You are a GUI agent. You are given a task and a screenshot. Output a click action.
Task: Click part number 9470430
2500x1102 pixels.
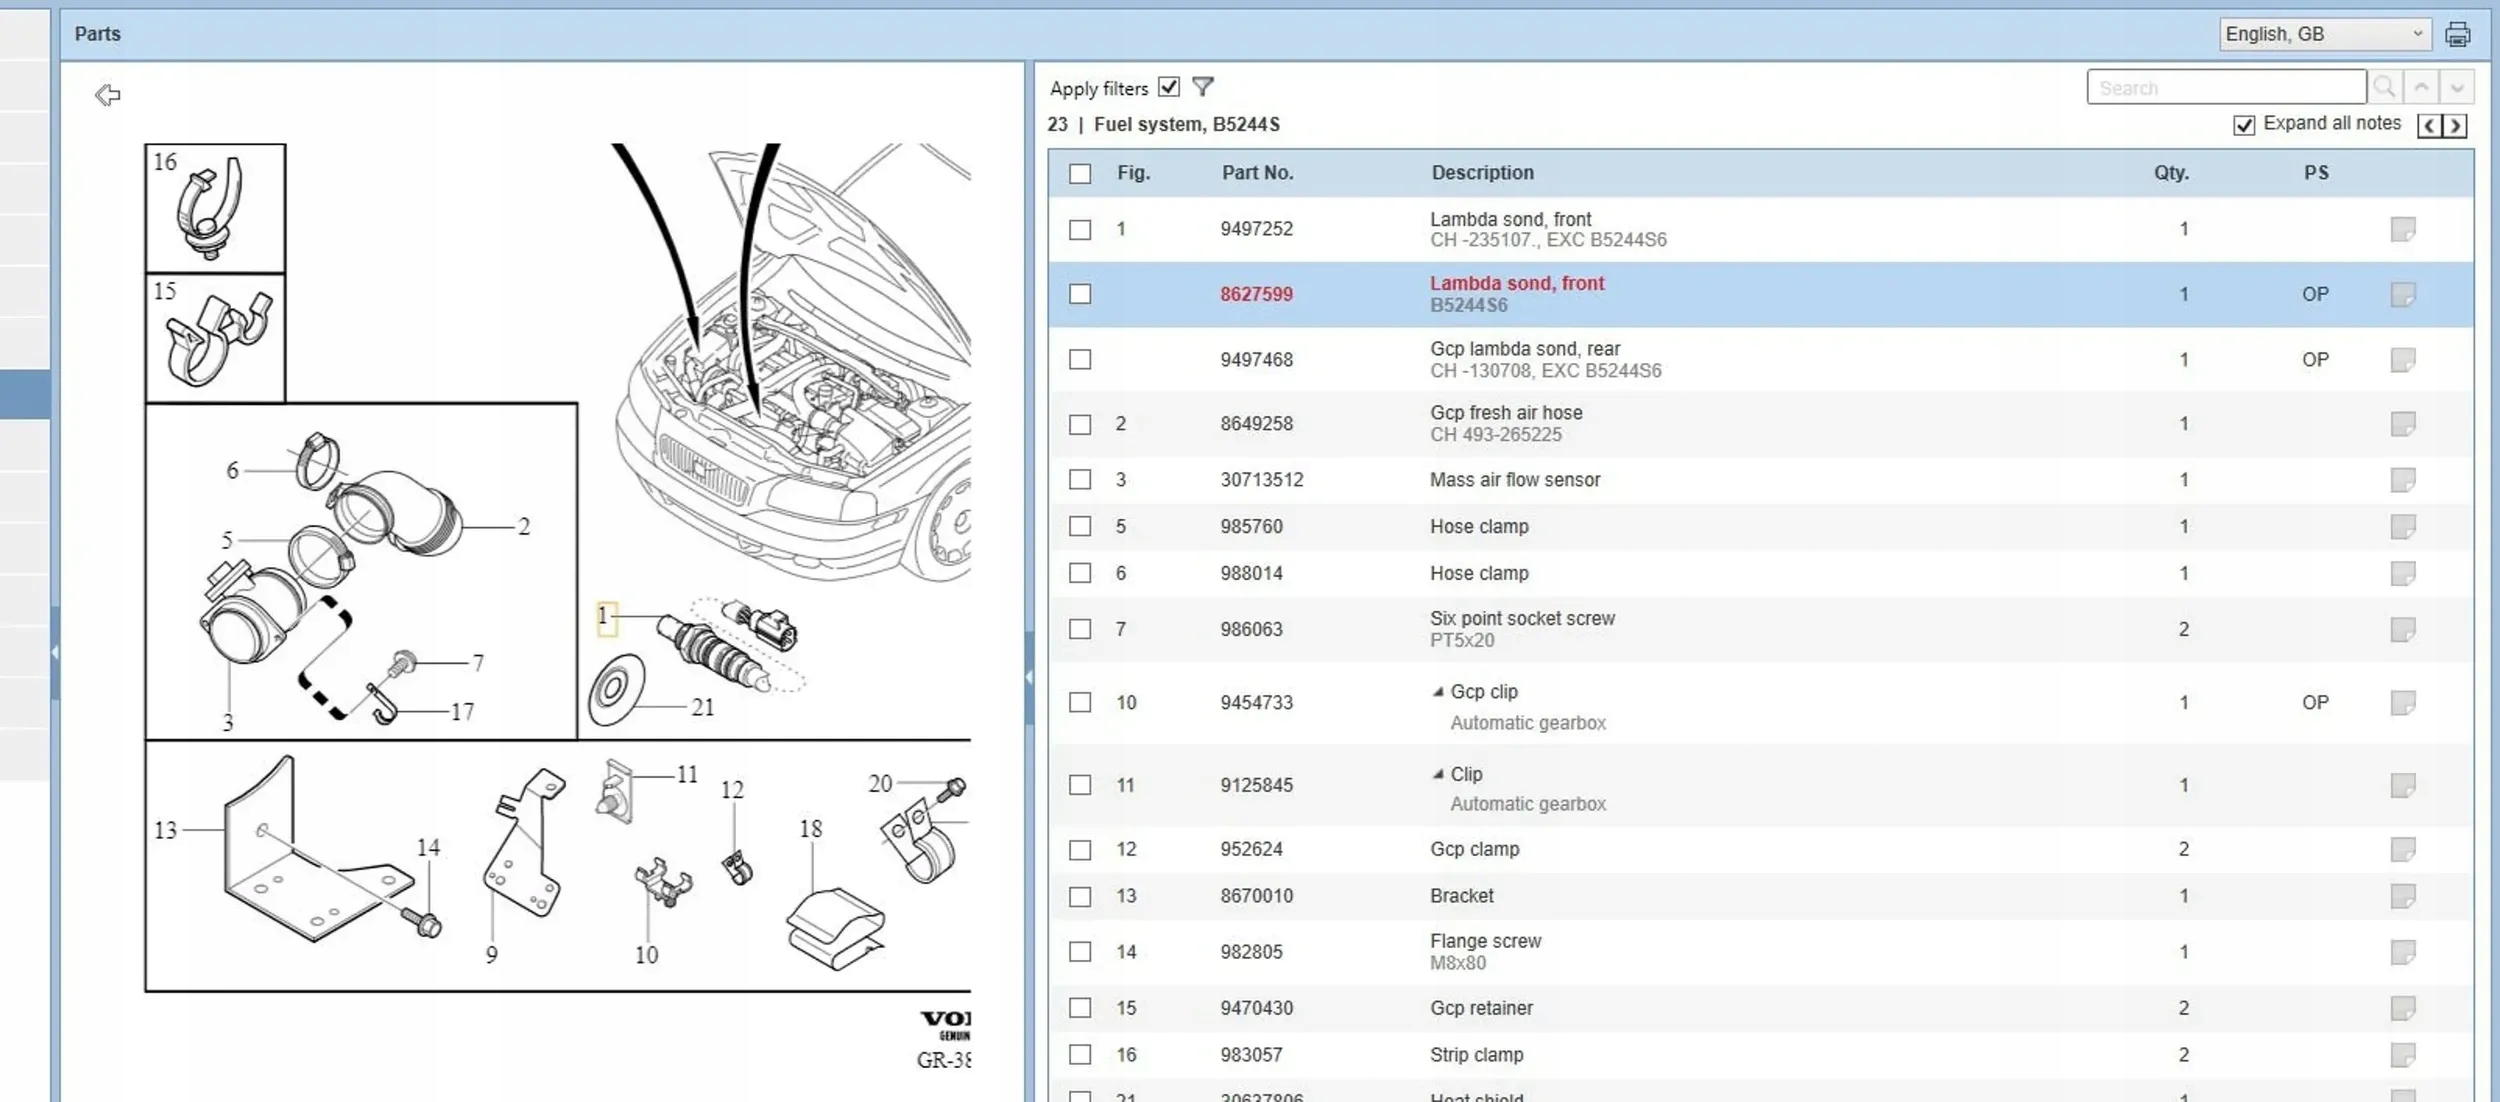[x=1256, y=1008]
